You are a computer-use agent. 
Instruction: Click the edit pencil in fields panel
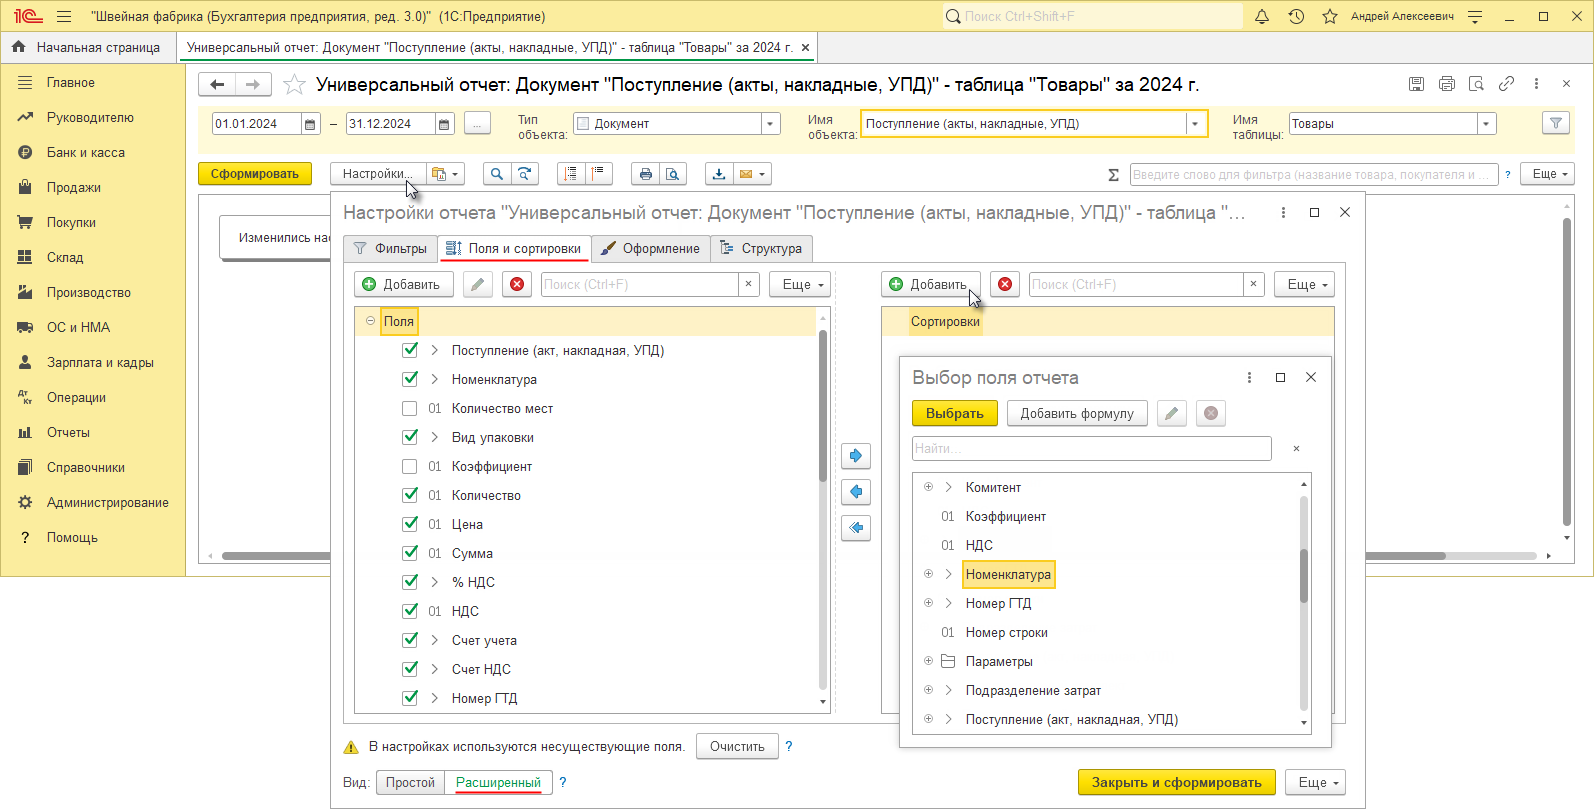point(478,285)
